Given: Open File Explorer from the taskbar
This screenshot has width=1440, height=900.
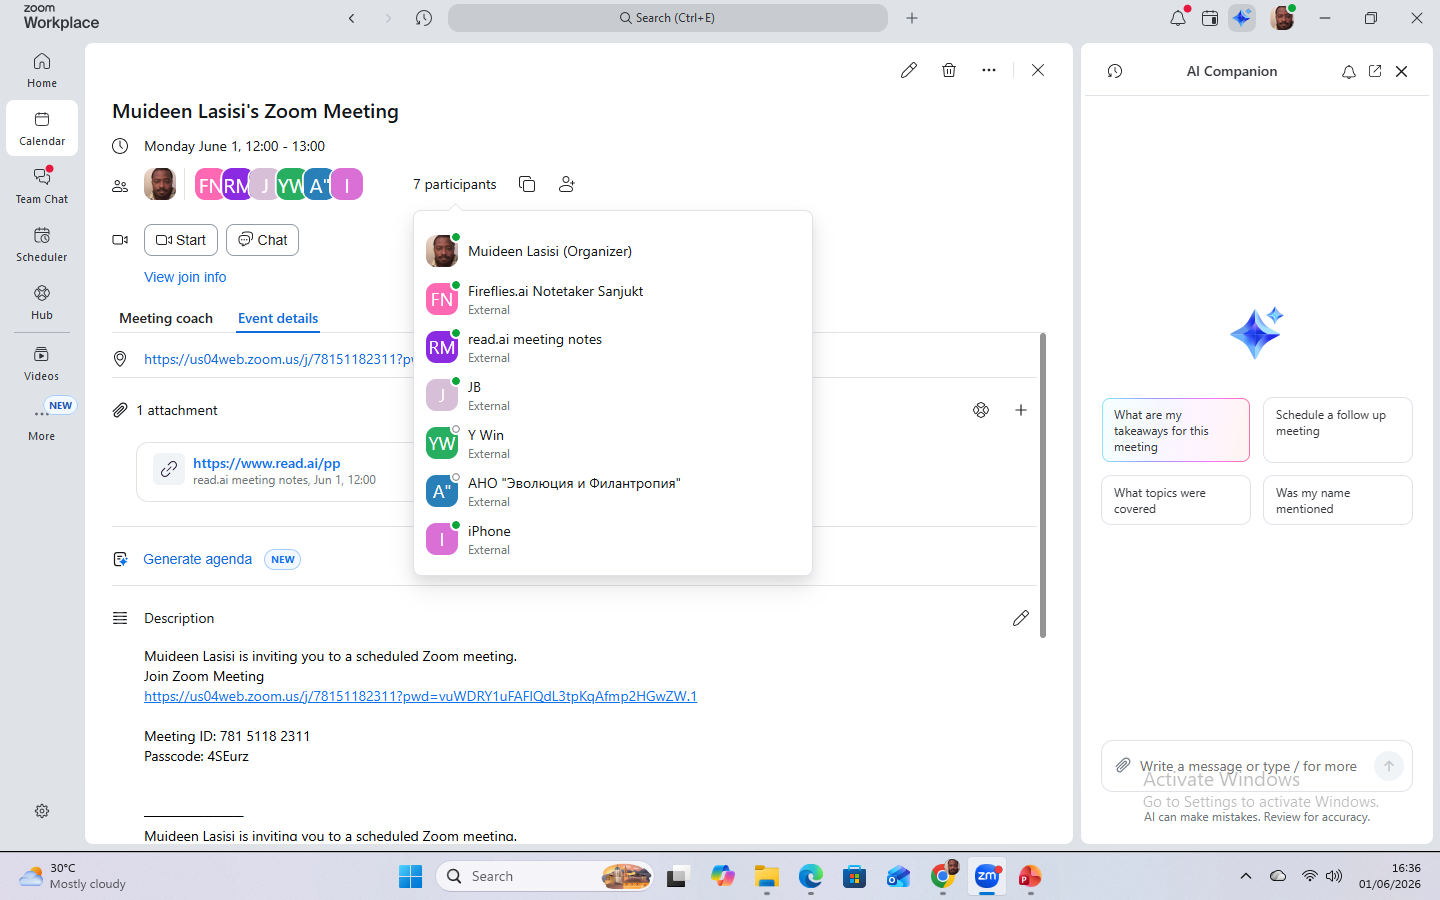Looking at the screenshot, I should coord(767,876).
